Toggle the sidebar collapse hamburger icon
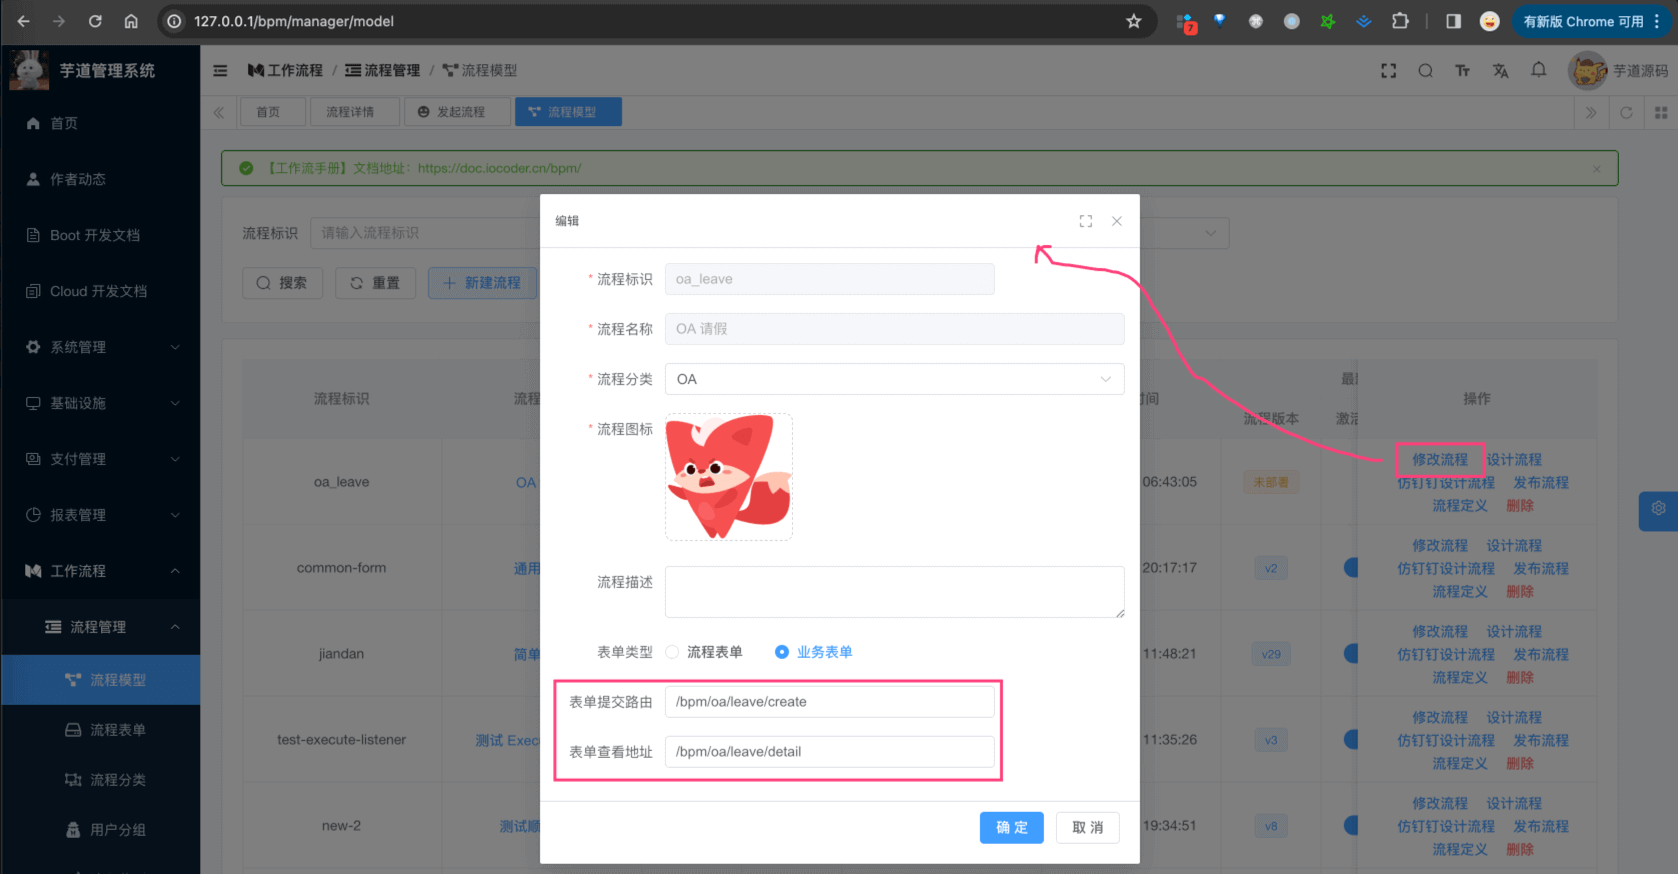The height and width of the screenshot is (874, 1678). point(221,71)
